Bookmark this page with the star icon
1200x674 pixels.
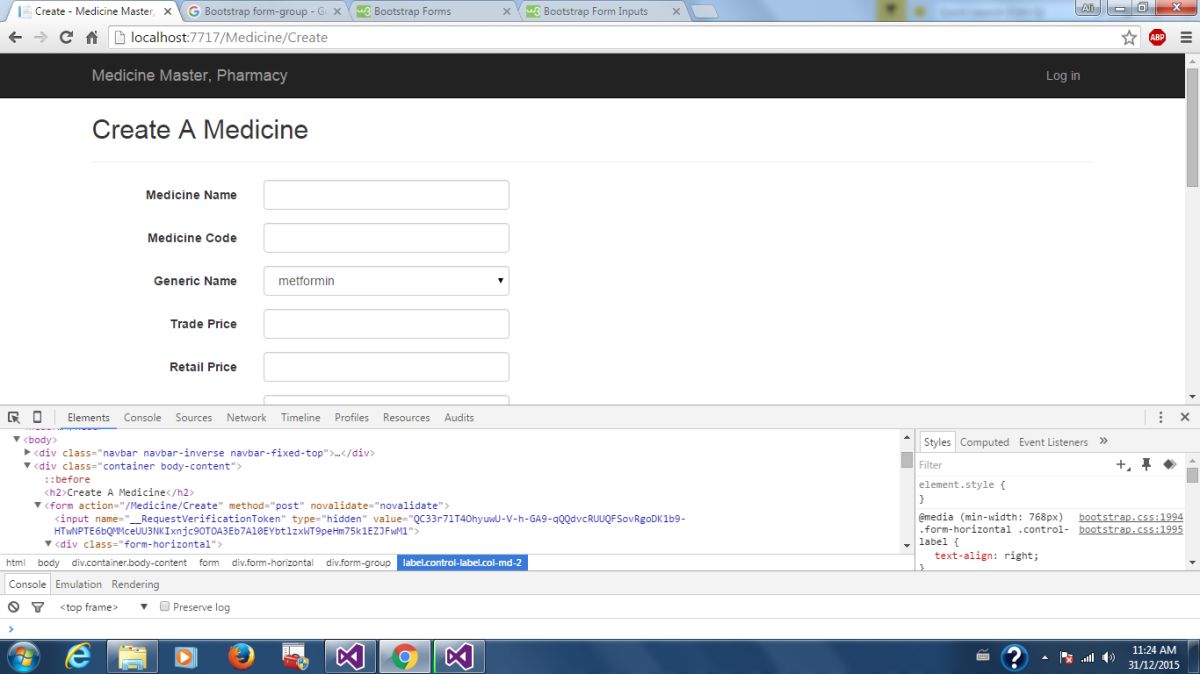pyautogui.click(x=1129, y=37)
